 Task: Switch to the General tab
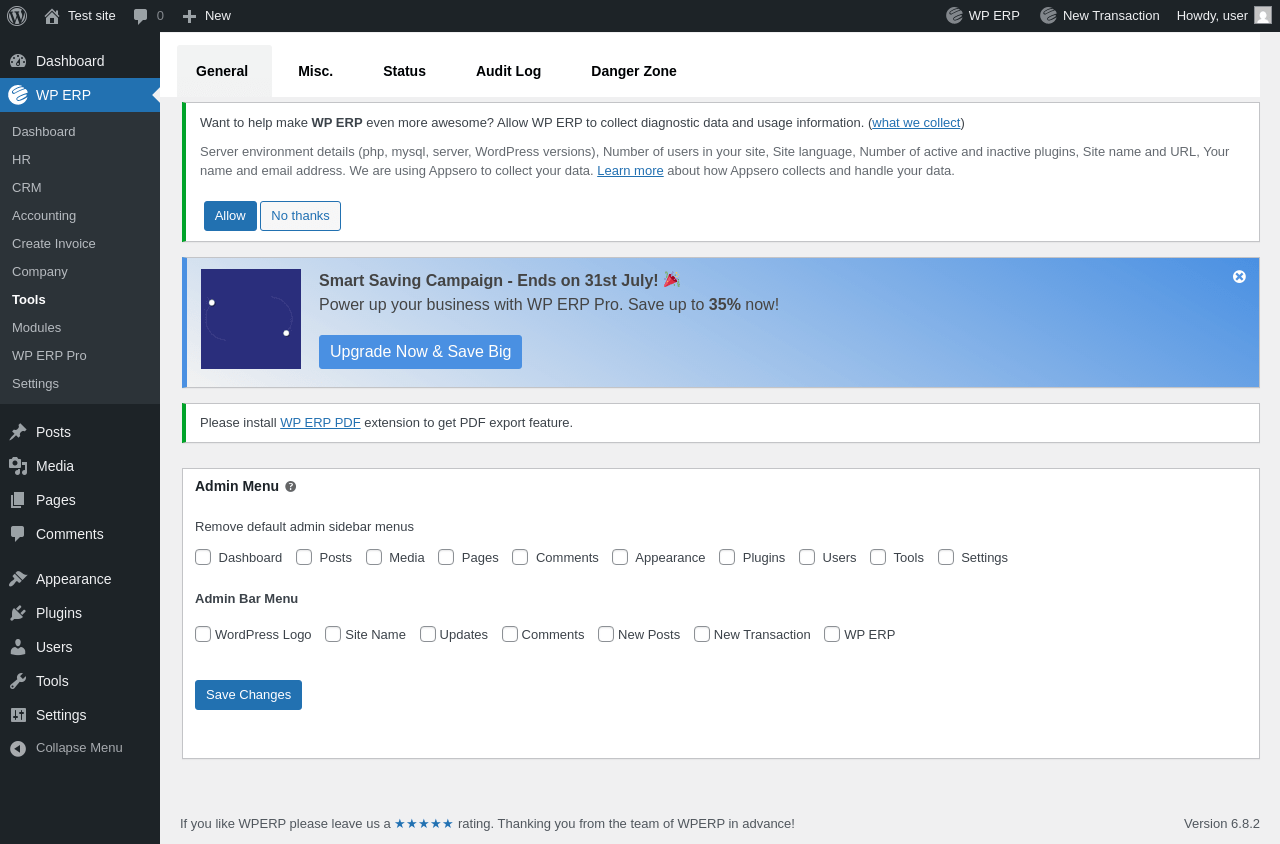[222, 71]
